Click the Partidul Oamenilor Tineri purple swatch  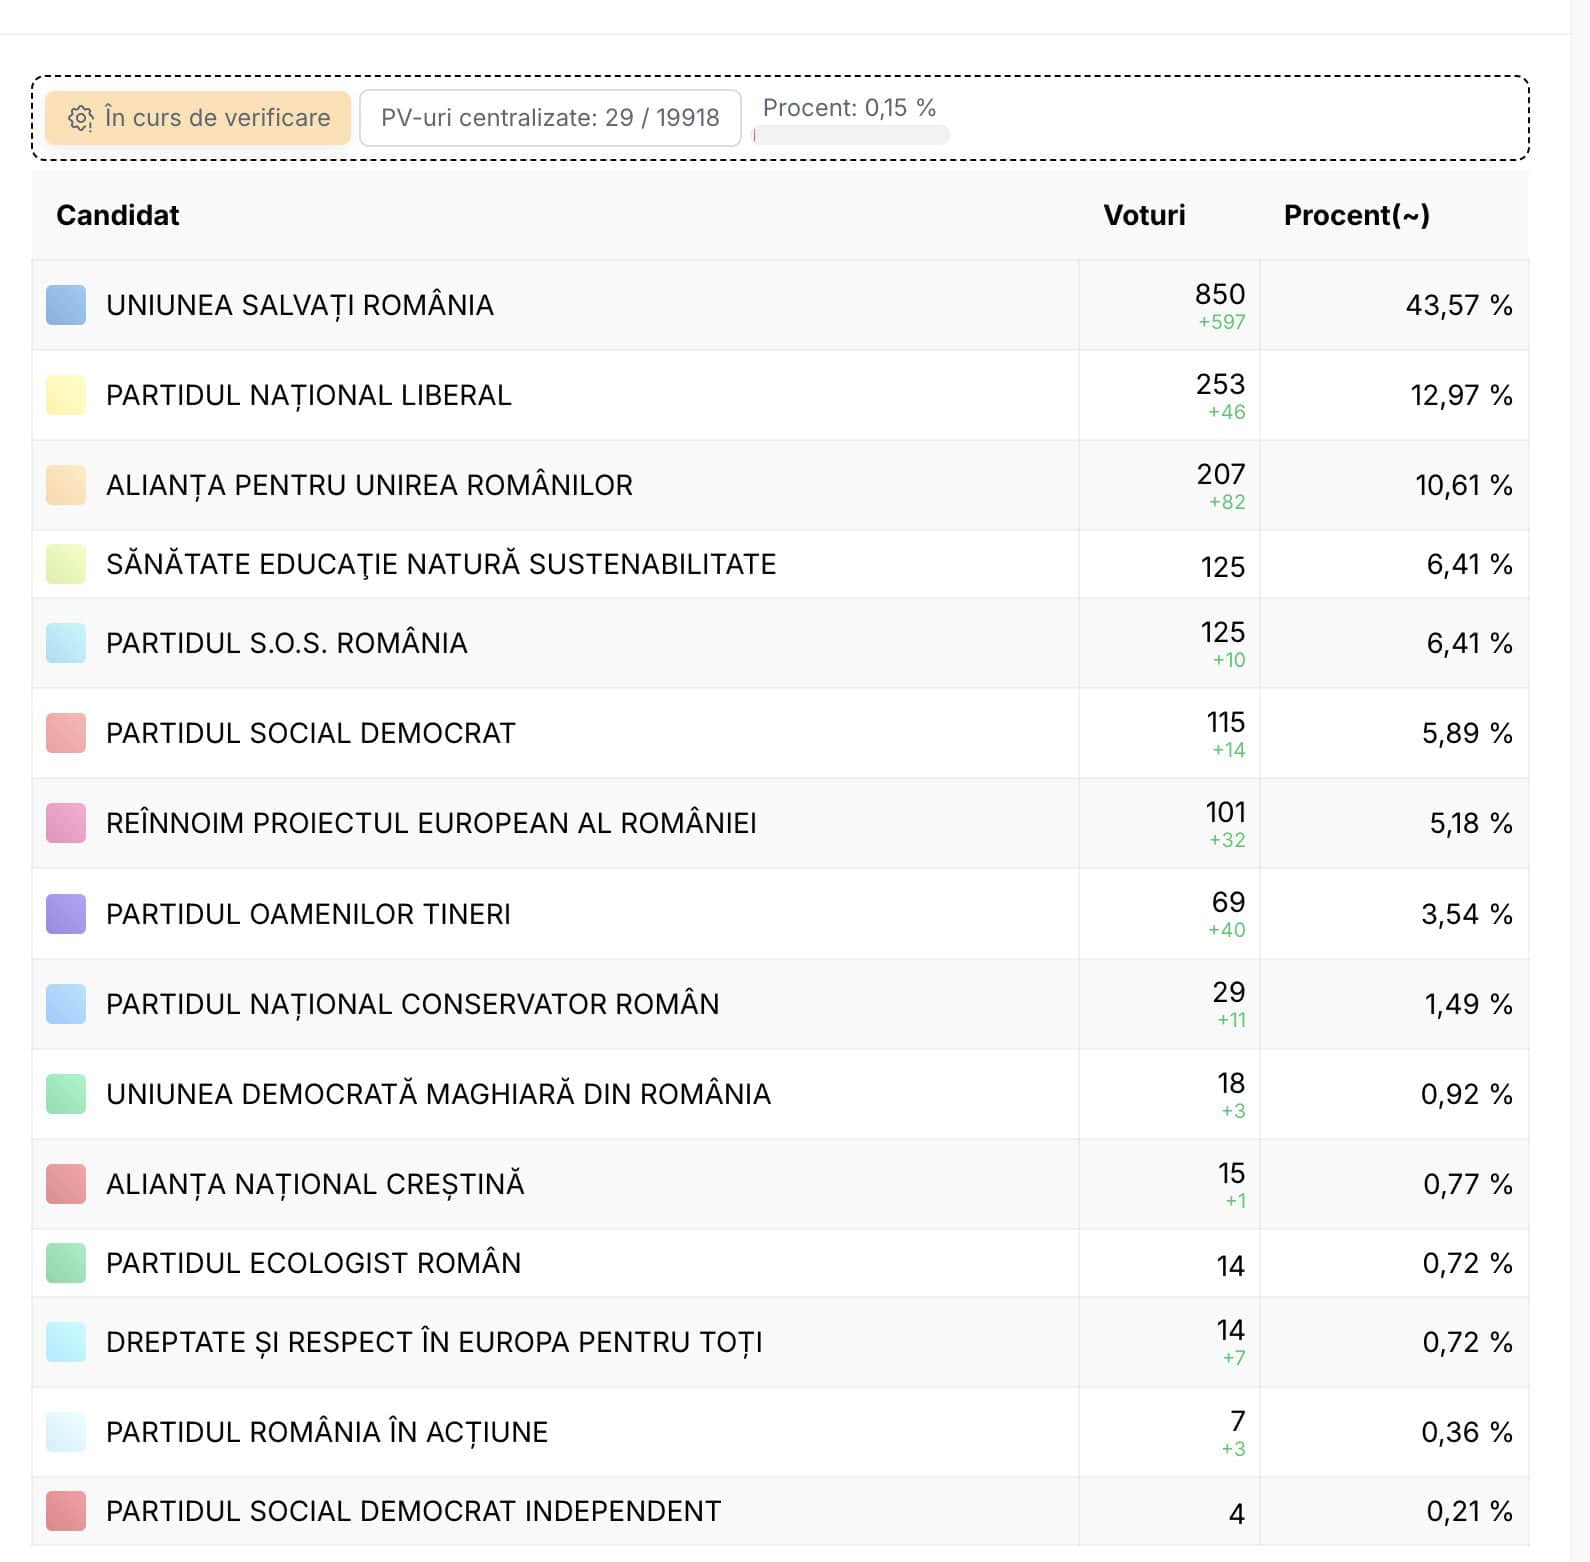66,914
